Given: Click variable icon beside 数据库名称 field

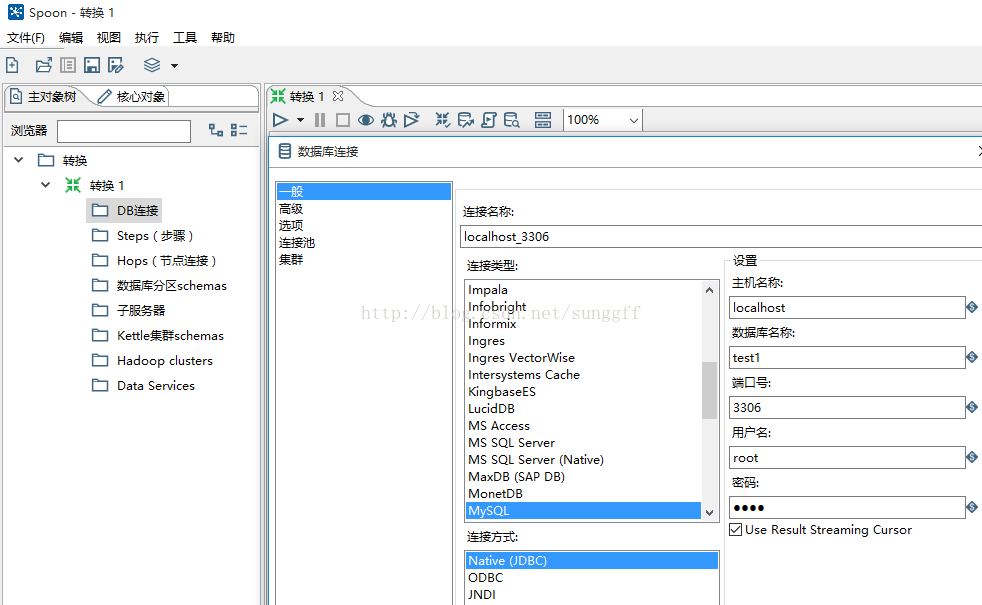Looking at the screenshot, I should point(972,357).
